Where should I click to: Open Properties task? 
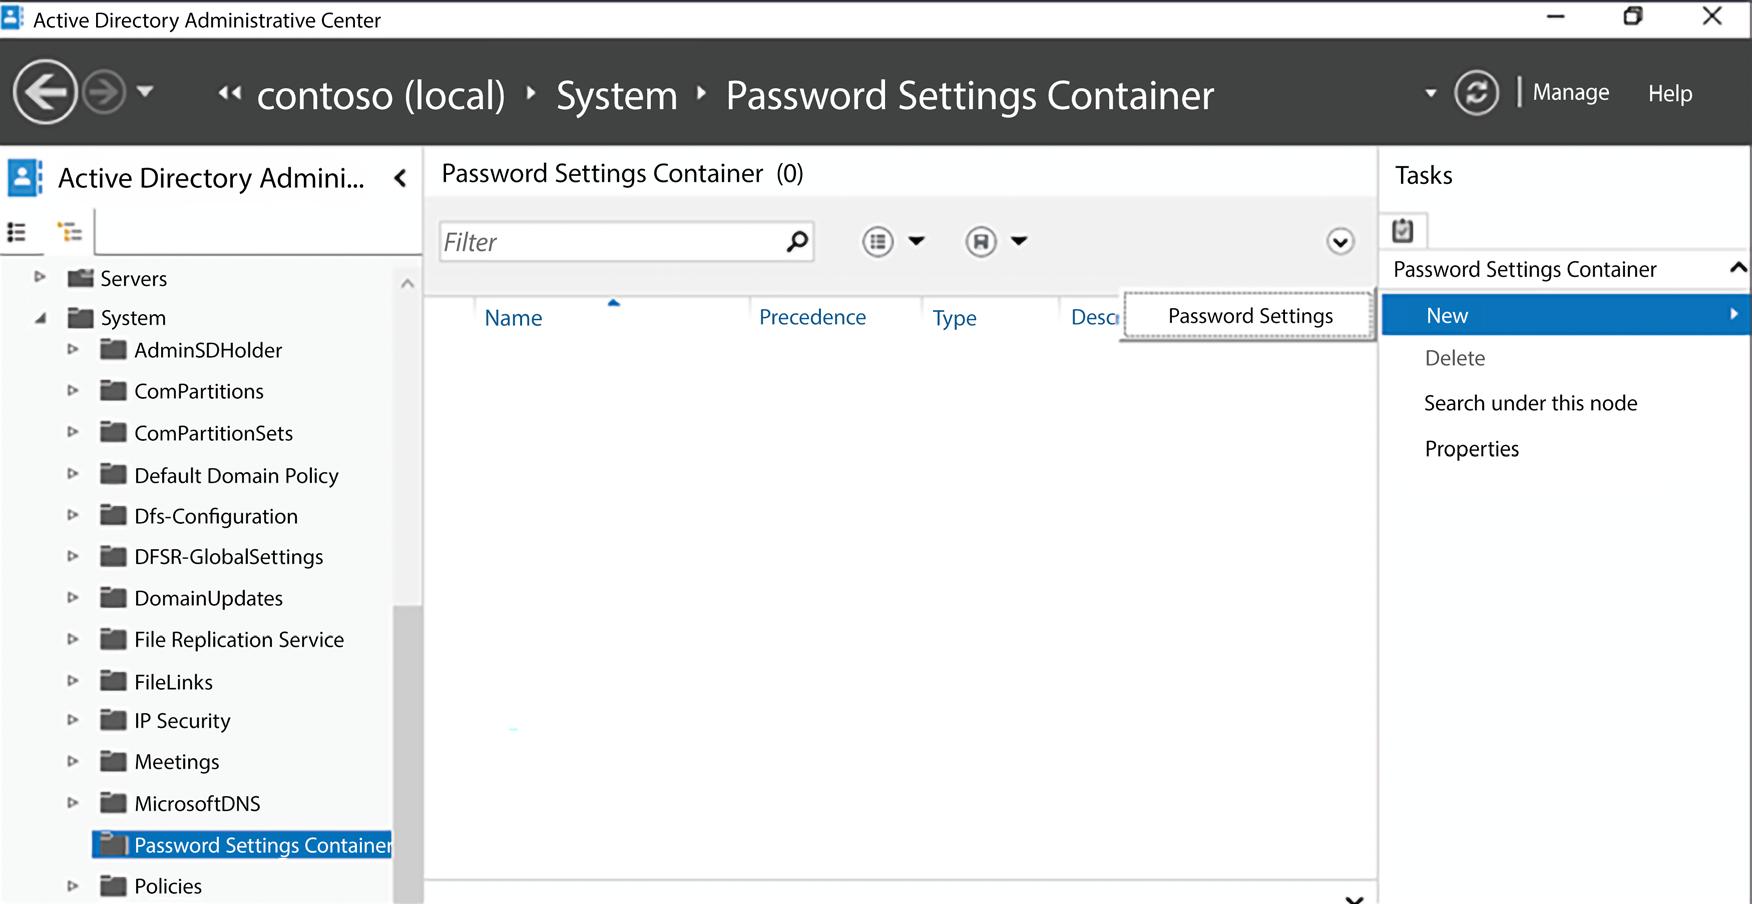1472,449
